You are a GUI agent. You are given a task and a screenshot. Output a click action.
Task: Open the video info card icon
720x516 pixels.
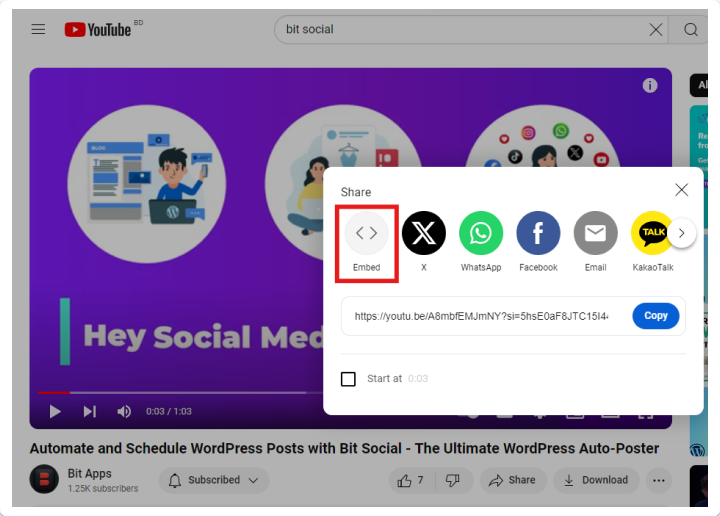pos(650,85)
